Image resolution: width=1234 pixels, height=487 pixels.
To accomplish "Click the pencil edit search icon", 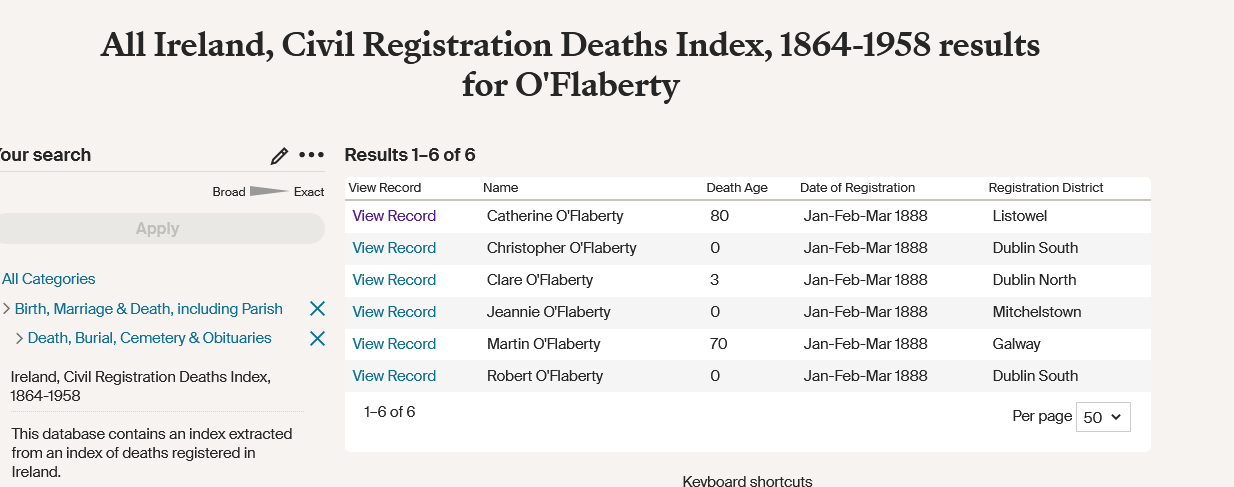I will (x=279, y=156).
